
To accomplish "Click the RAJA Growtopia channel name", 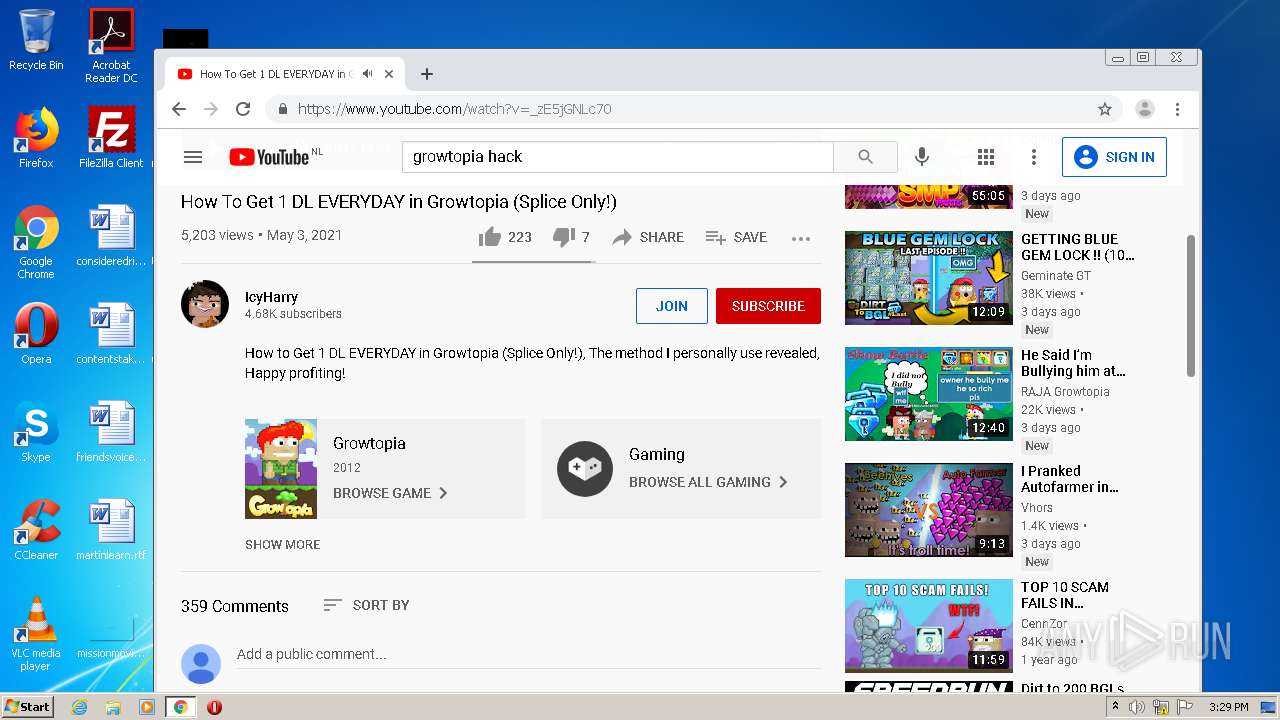I will pos(1065,392).
